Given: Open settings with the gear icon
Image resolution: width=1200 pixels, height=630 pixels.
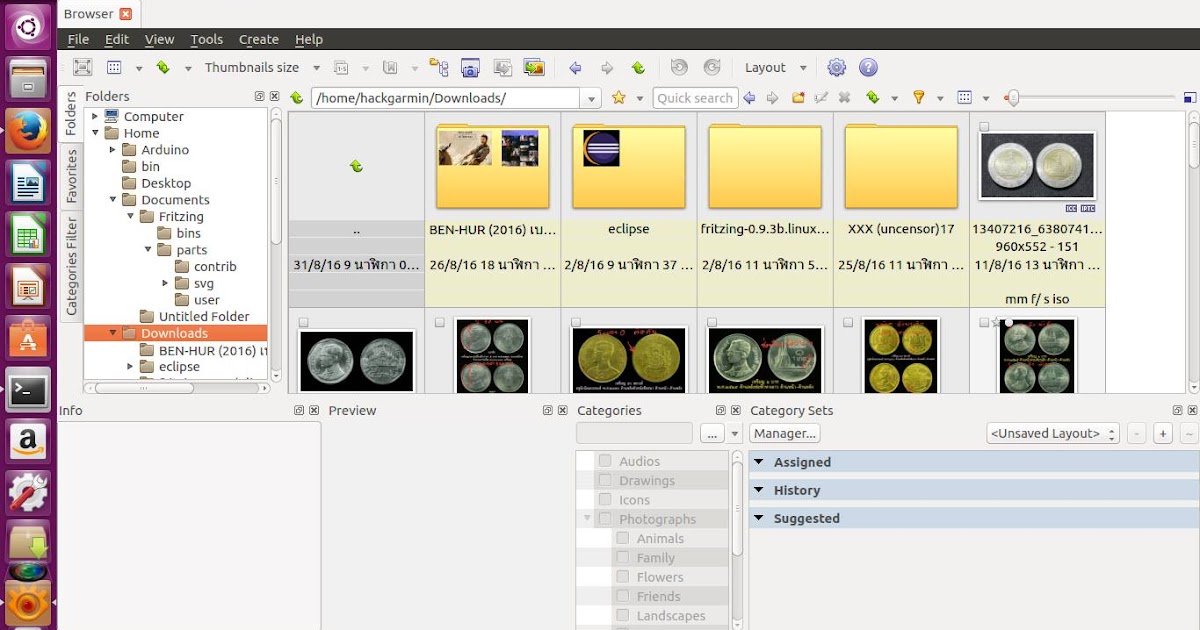Looking at the screenshot, I should point(837,68).
